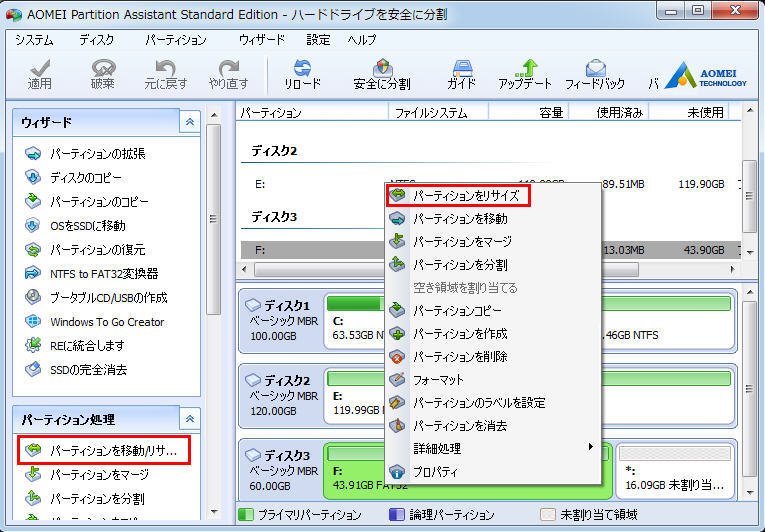Select the E: partition row
The height and width of the screenshot is (532, 765).
490,184
